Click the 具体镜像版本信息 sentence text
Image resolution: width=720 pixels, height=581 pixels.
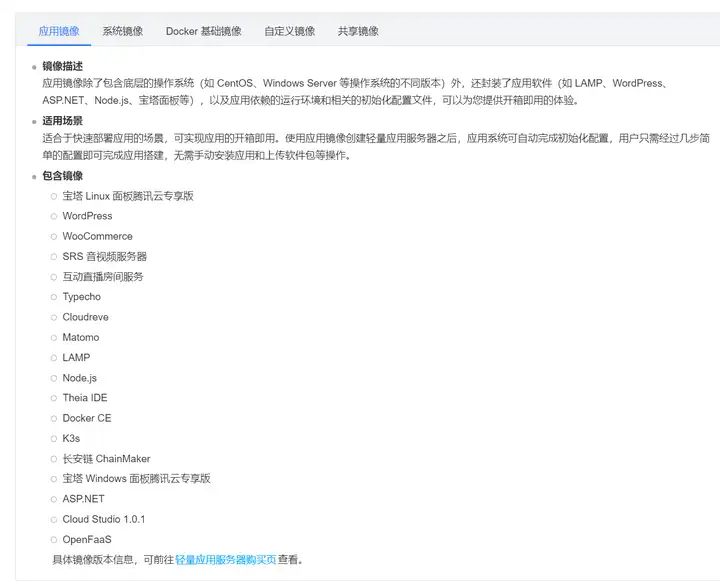coord(177,559)
